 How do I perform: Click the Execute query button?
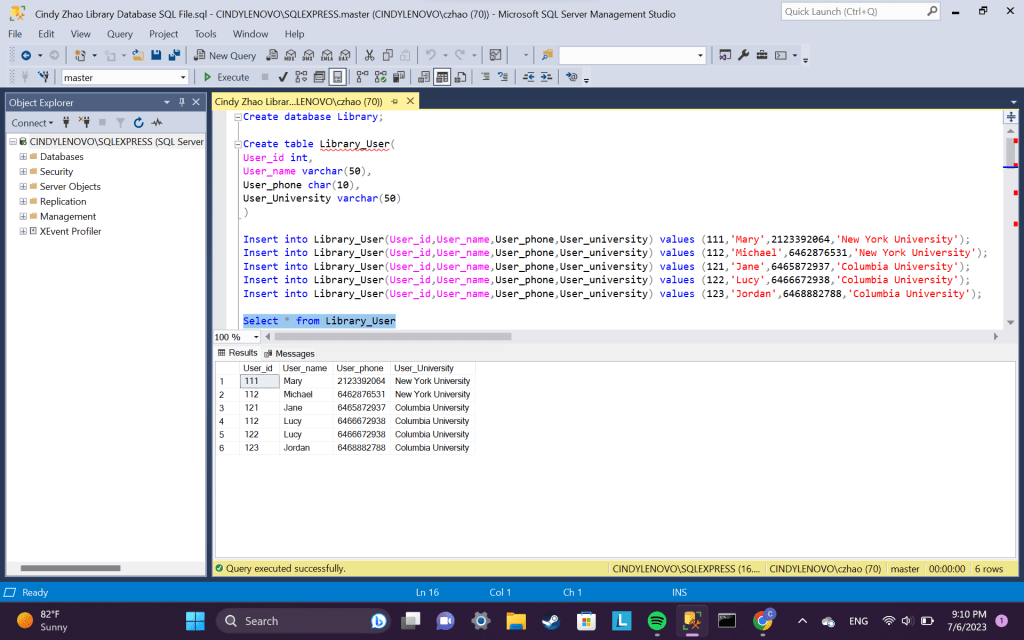coord(226,77)
